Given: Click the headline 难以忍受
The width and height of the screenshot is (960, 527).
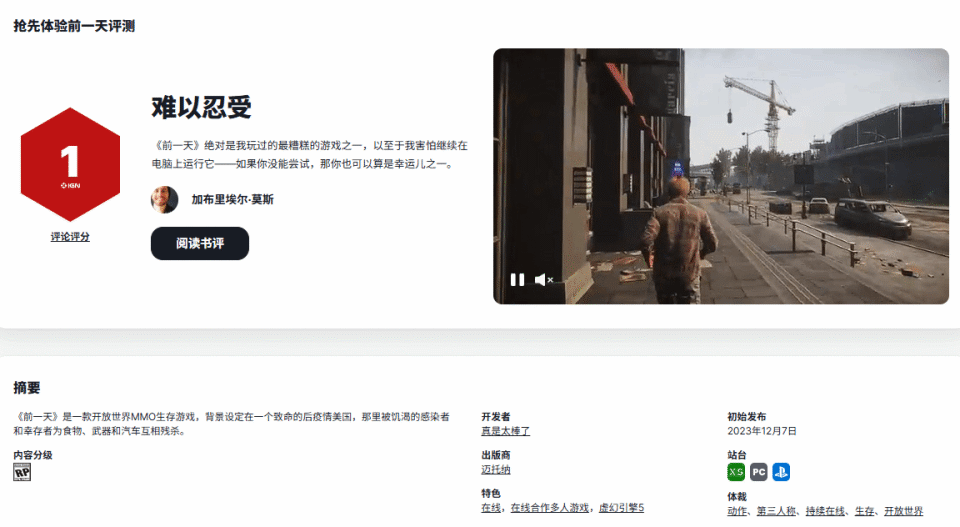Looking at the screenshot, I should coord(201,108).
